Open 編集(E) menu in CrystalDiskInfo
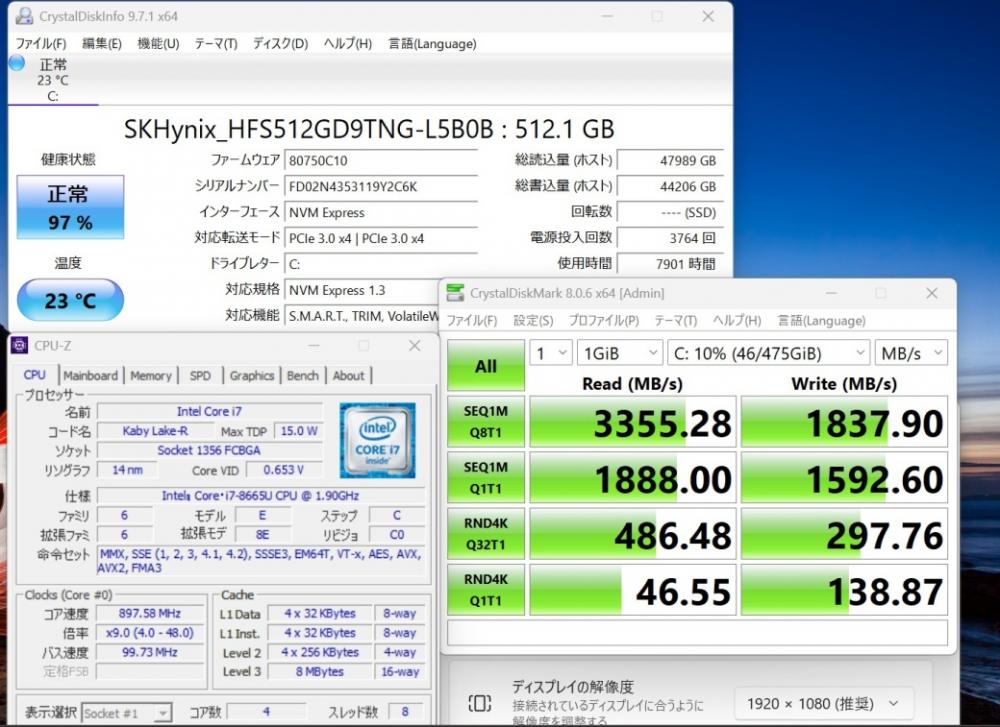 (x=102, y=43)
